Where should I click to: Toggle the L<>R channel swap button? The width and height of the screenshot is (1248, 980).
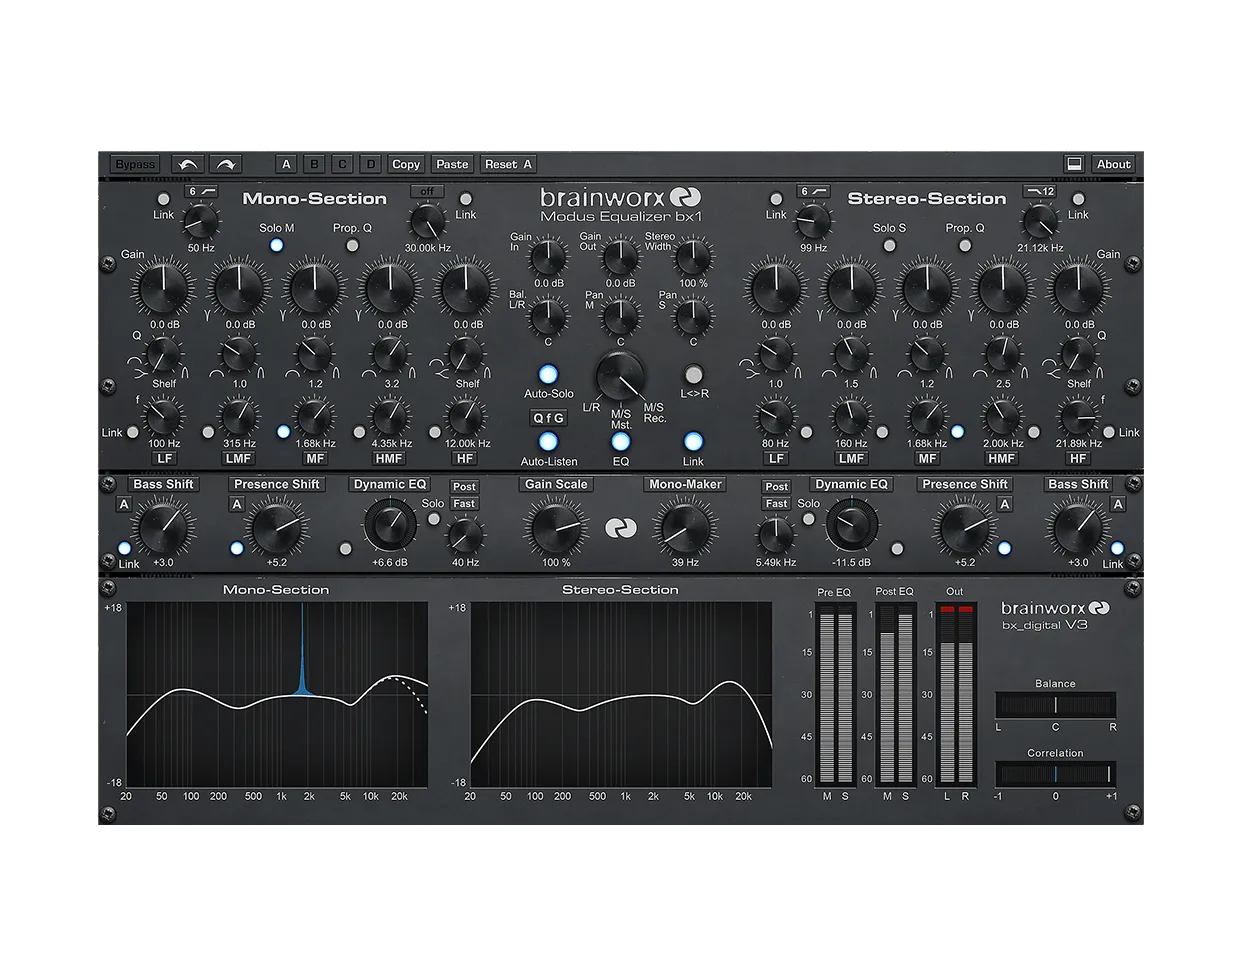click(693, 374)
